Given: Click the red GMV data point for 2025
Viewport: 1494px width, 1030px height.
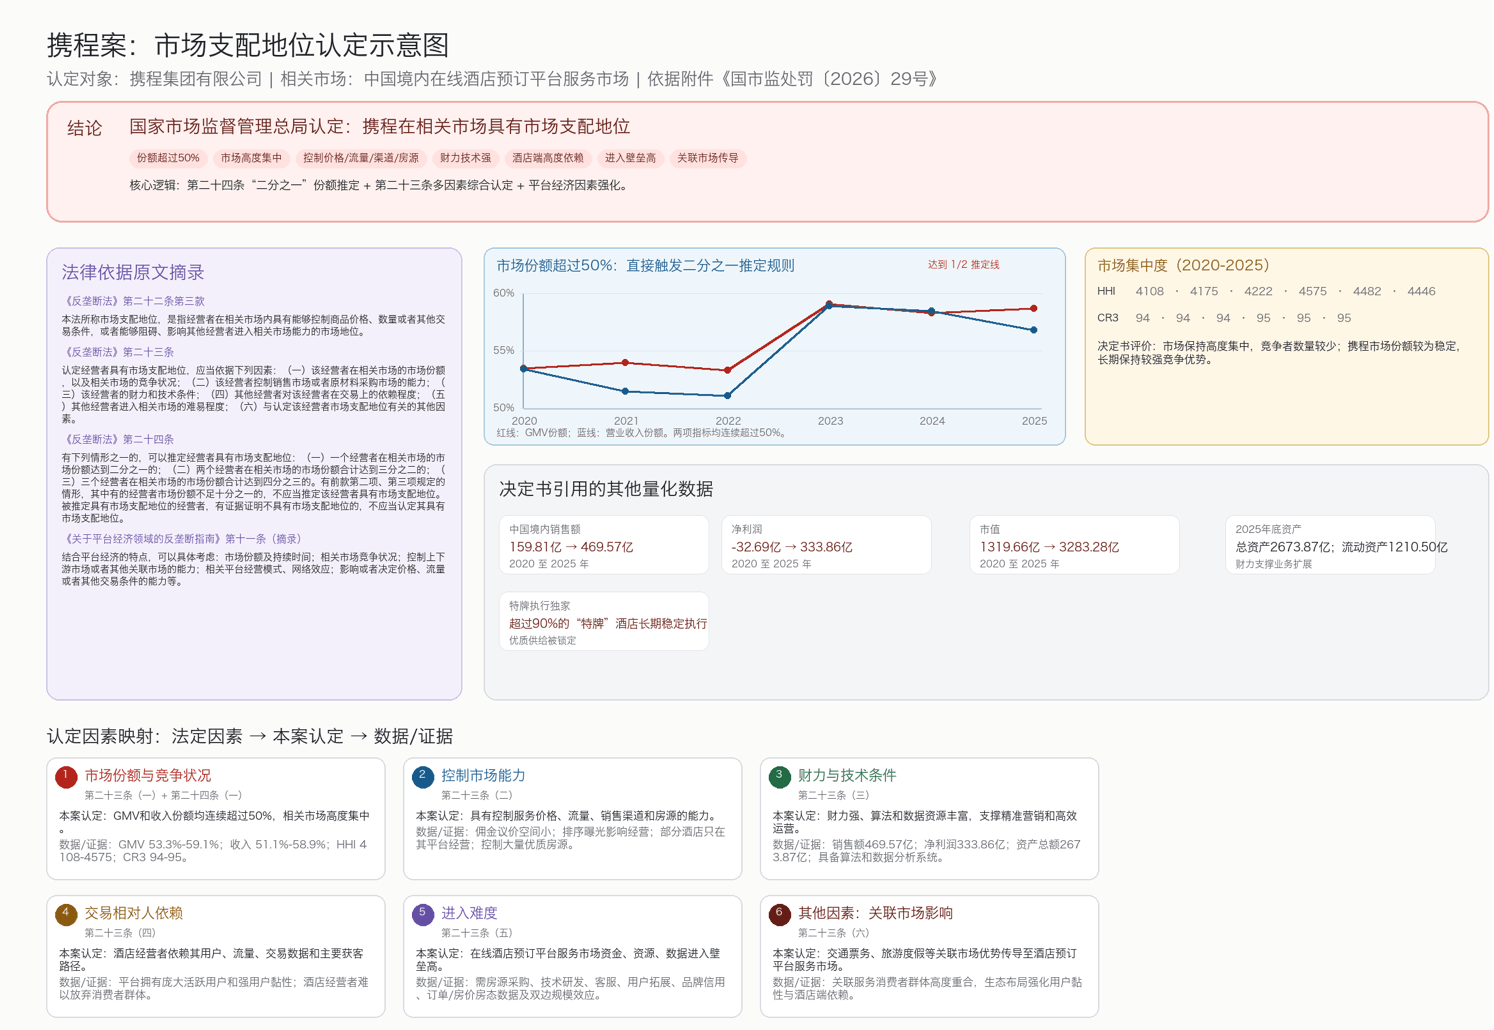Looking at the screenshot, I should coord(1034,308).
